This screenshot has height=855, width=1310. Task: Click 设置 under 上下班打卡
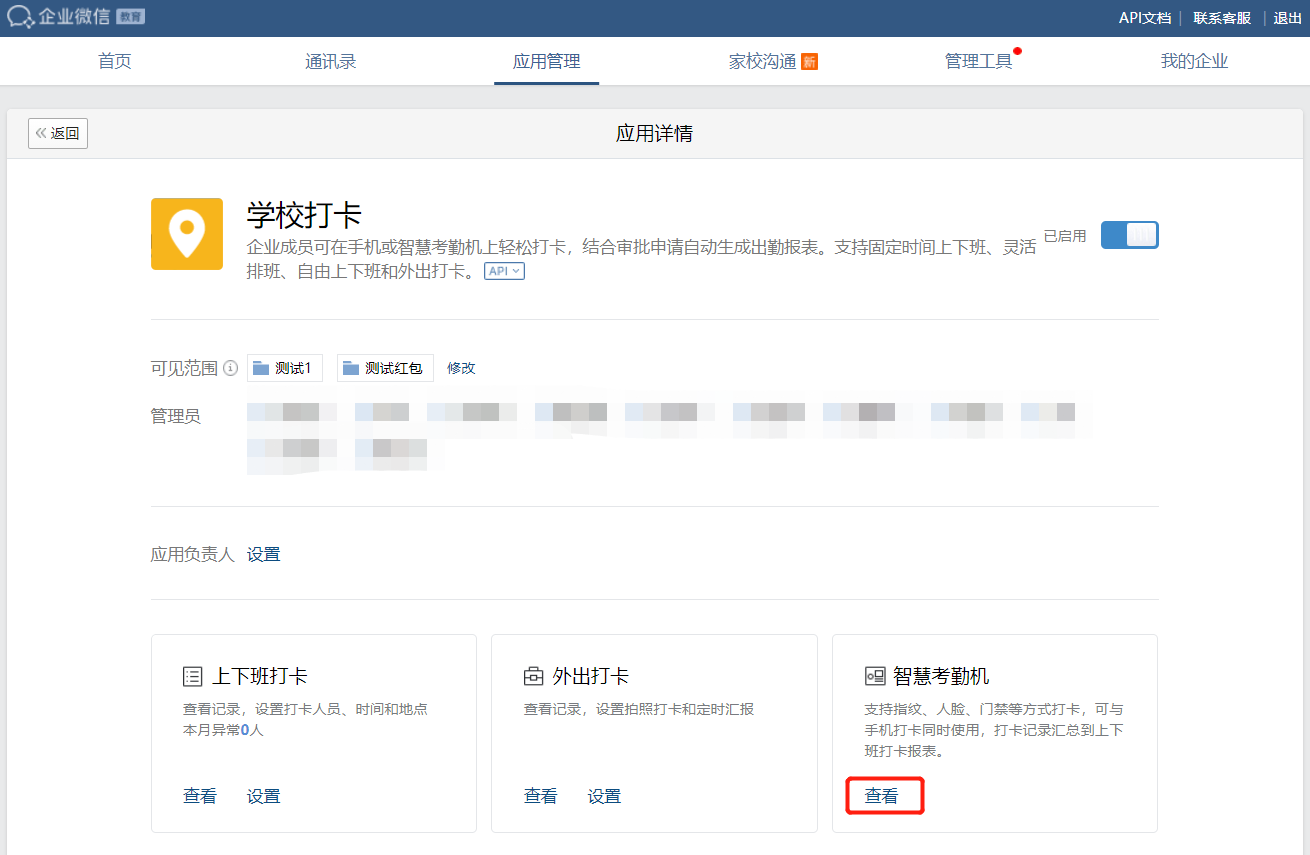click(264, 796)
